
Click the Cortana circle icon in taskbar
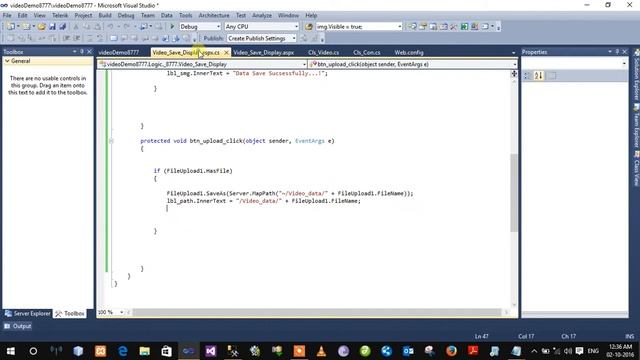(x=33, y=351)
